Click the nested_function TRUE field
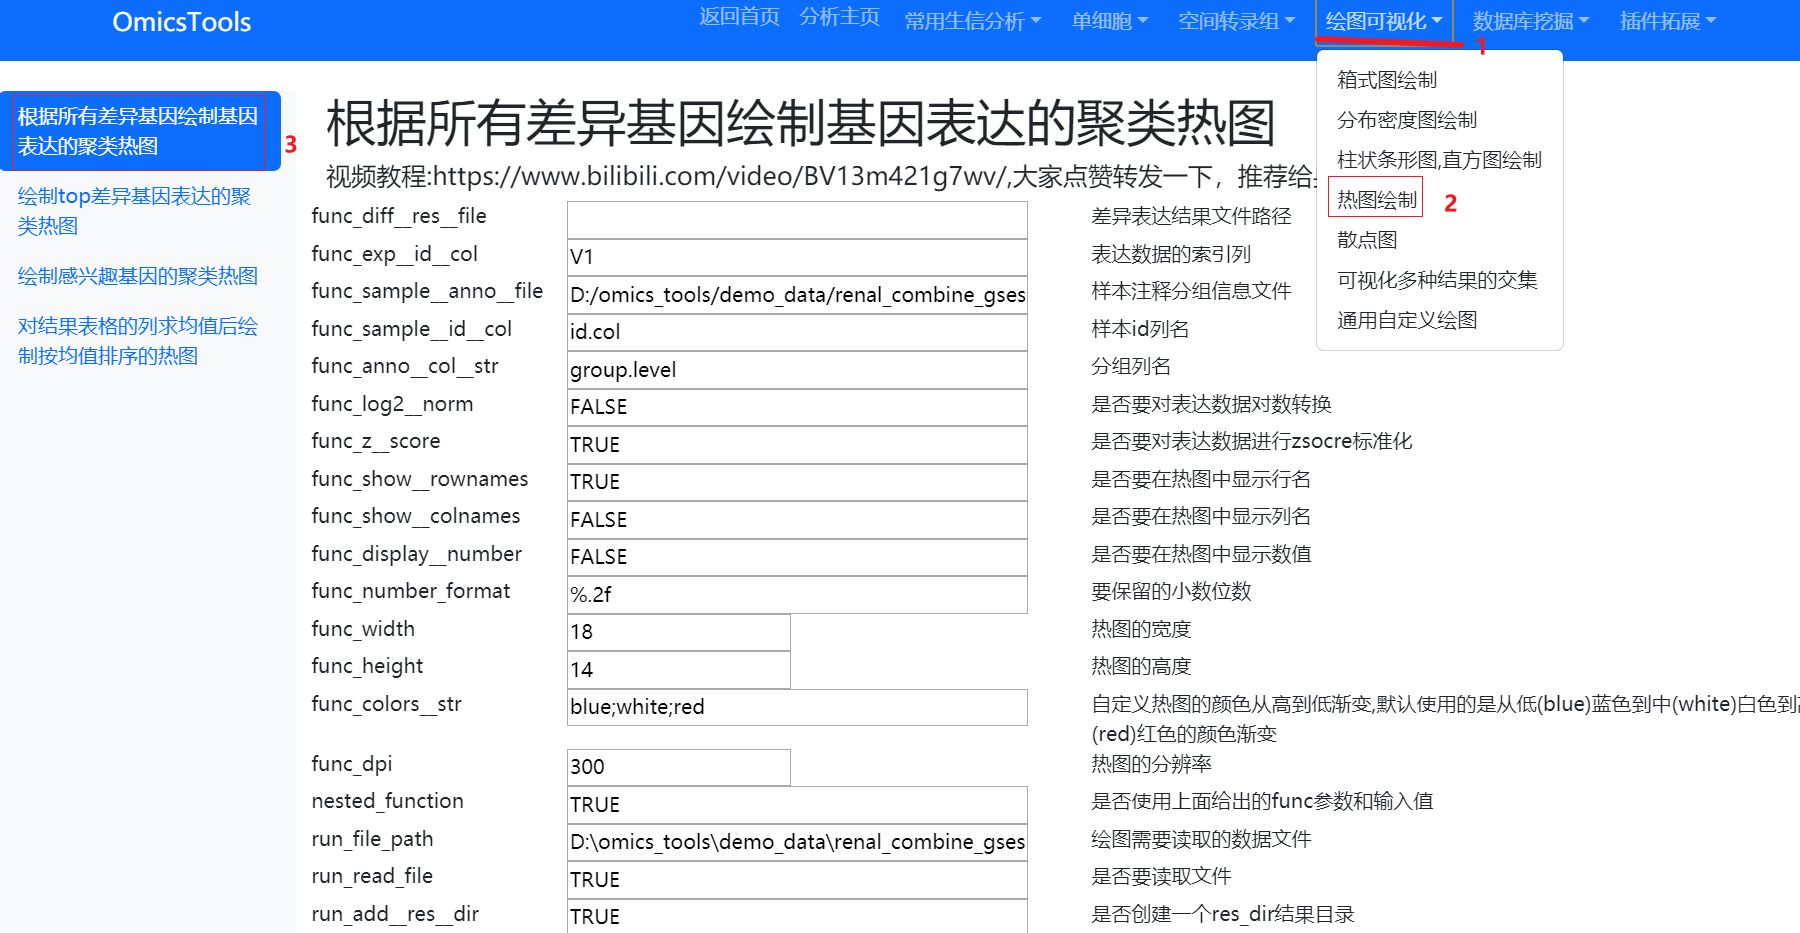1800x933 pixels. 797,805
